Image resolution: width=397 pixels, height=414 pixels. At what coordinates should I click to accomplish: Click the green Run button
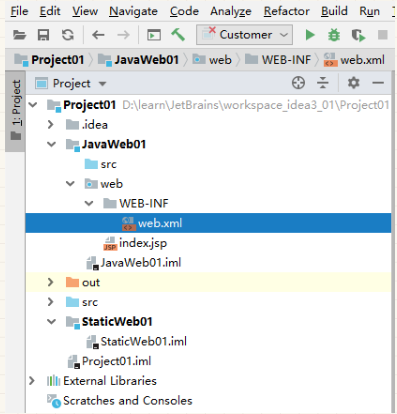[x=310, y=35]
